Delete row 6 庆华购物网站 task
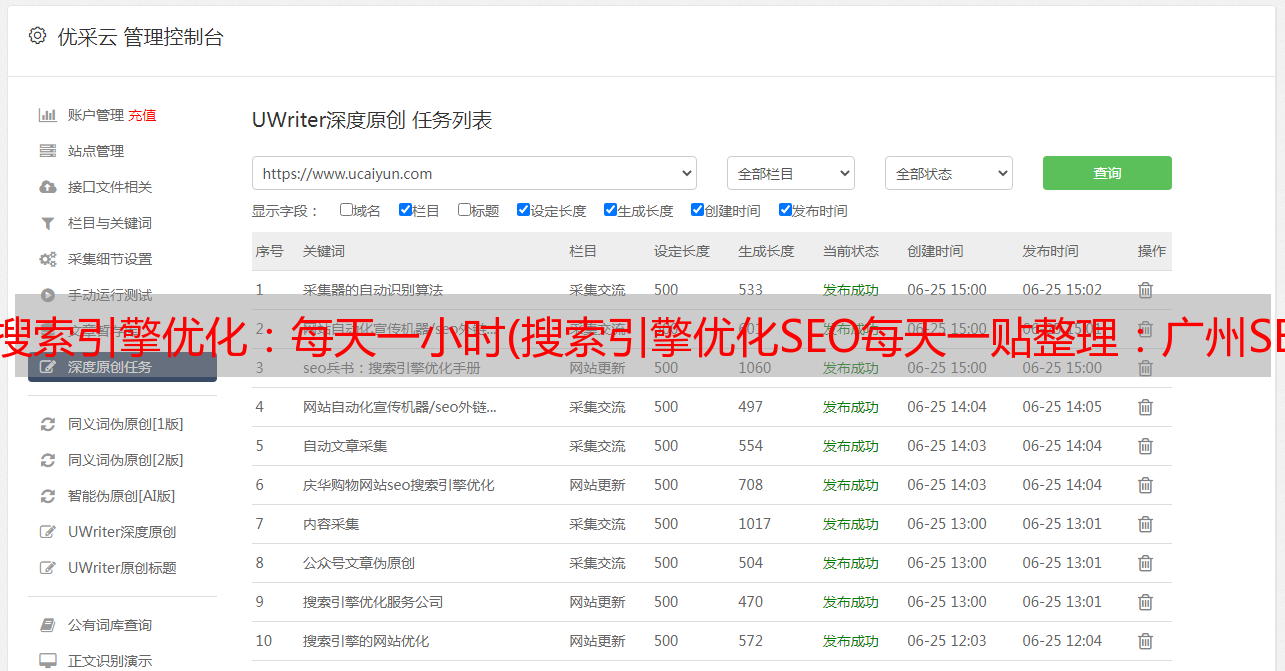The height and width of the screenshot is (671, 1285). (x=1145, y=485)
